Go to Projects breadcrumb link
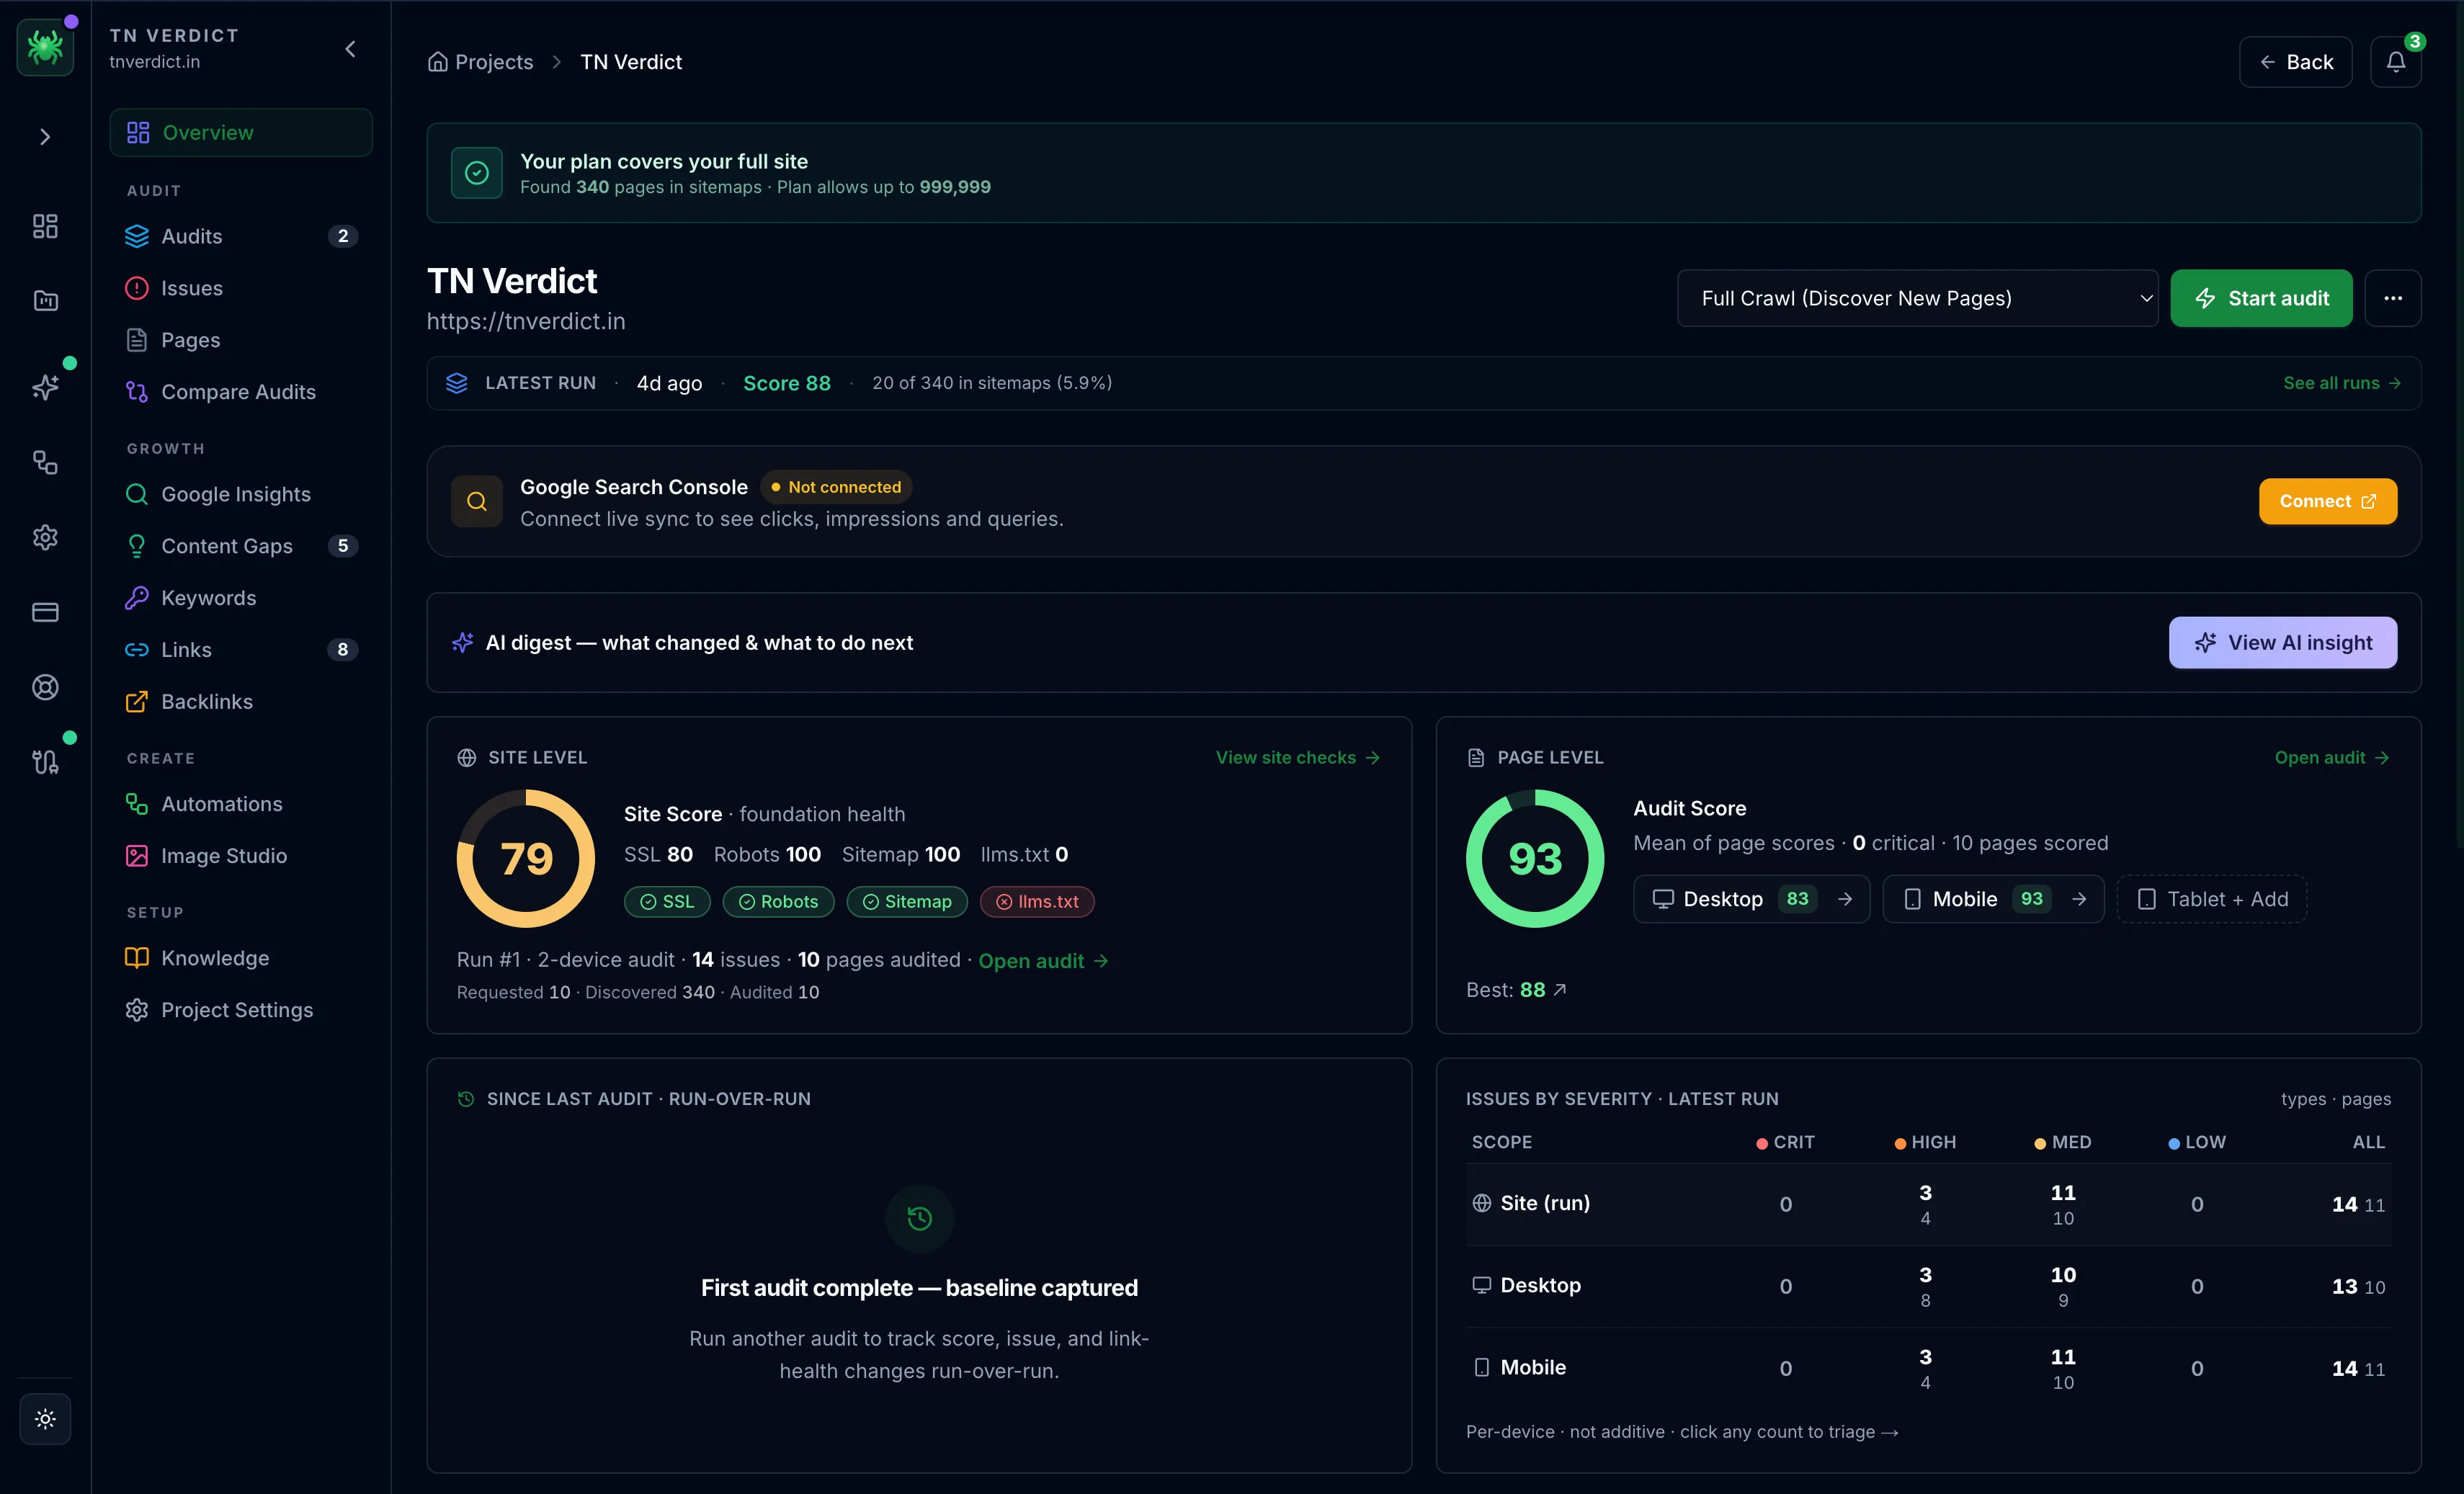Image resolution: width=2464 pixels, height=1494 pixels. [481, 62]
